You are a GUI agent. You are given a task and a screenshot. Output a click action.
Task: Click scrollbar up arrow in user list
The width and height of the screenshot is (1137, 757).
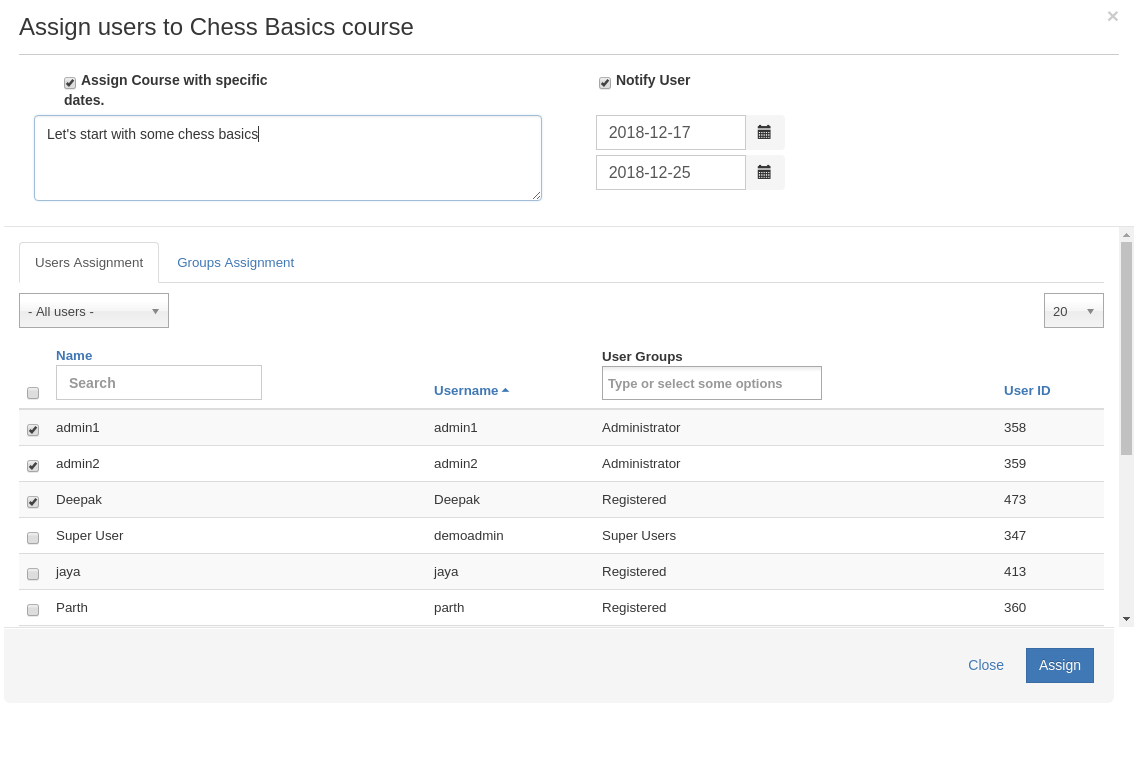point(1126,235)
